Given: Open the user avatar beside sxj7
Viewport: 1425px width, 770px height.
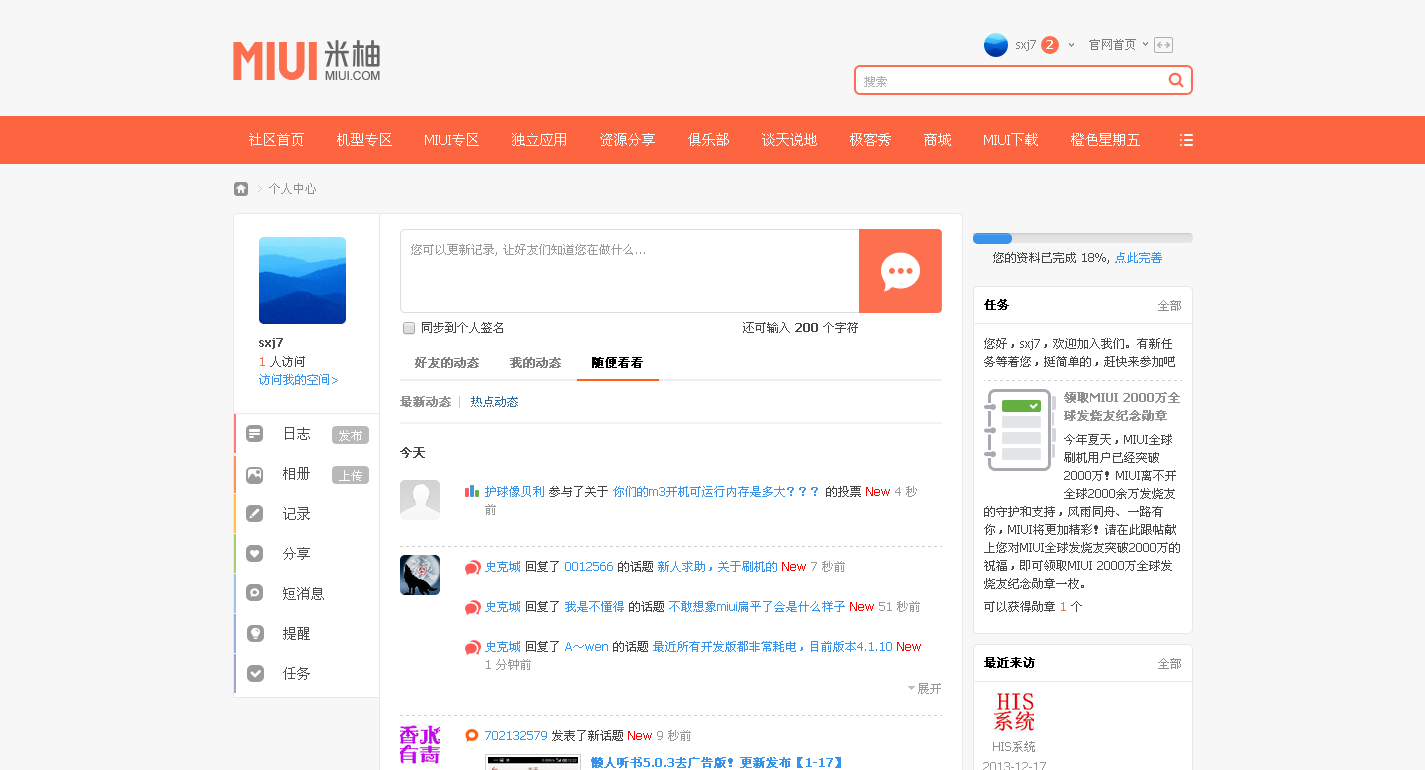Looking at the screenshot, I should pos(995,45).
